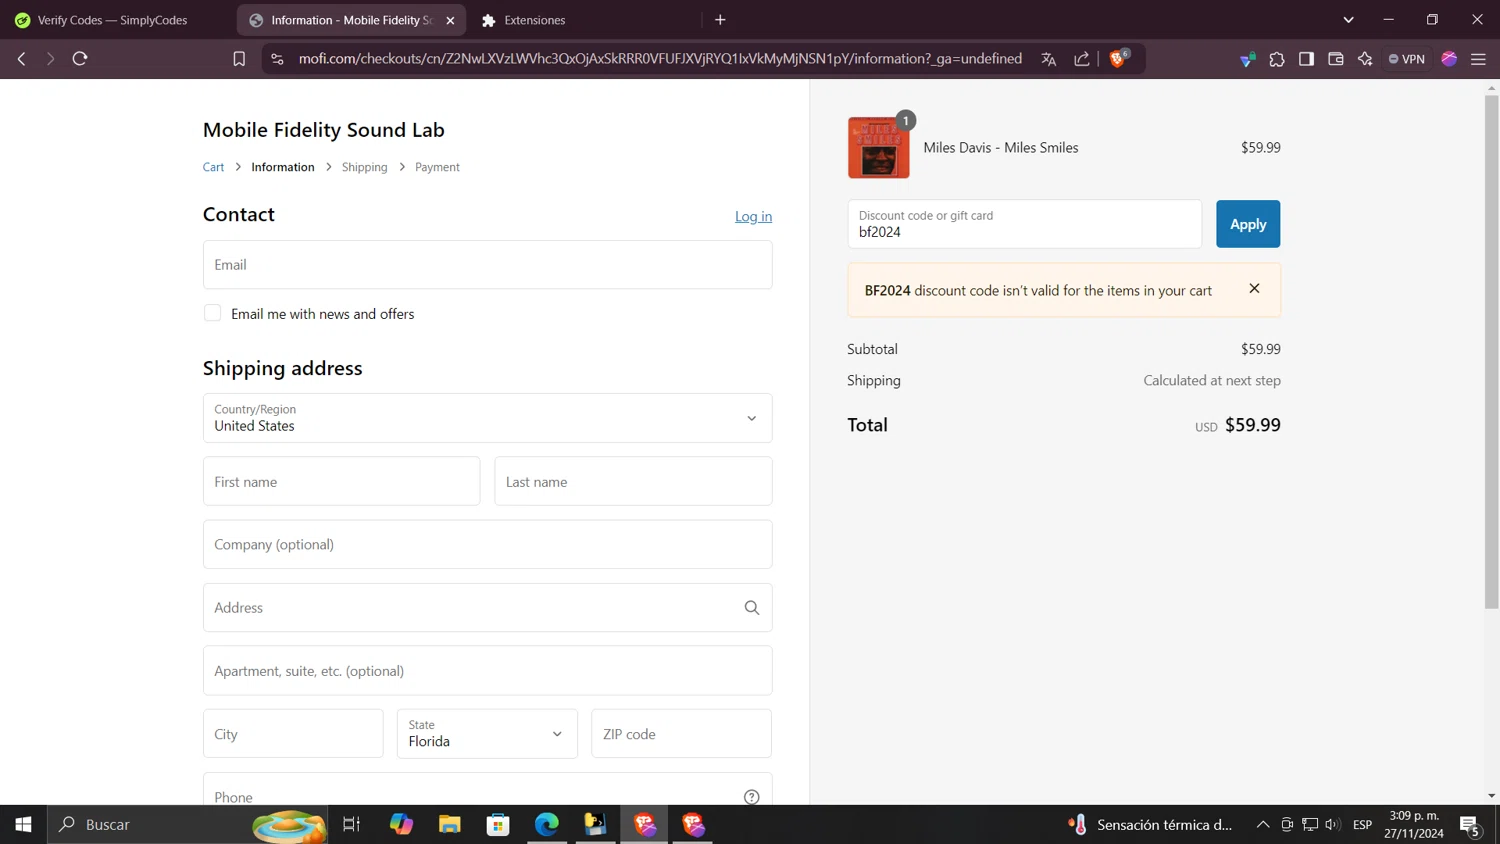
Task: Click the Last name field
Action: click(x=633, y=481)
